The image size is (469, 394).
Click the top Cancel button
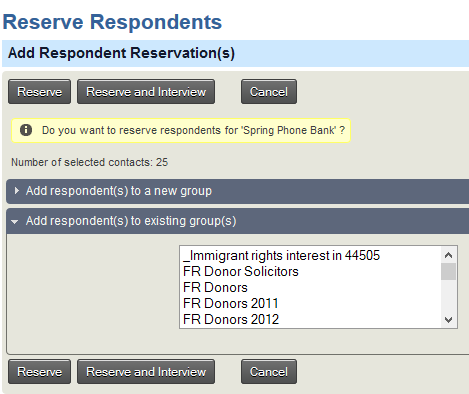269,92
